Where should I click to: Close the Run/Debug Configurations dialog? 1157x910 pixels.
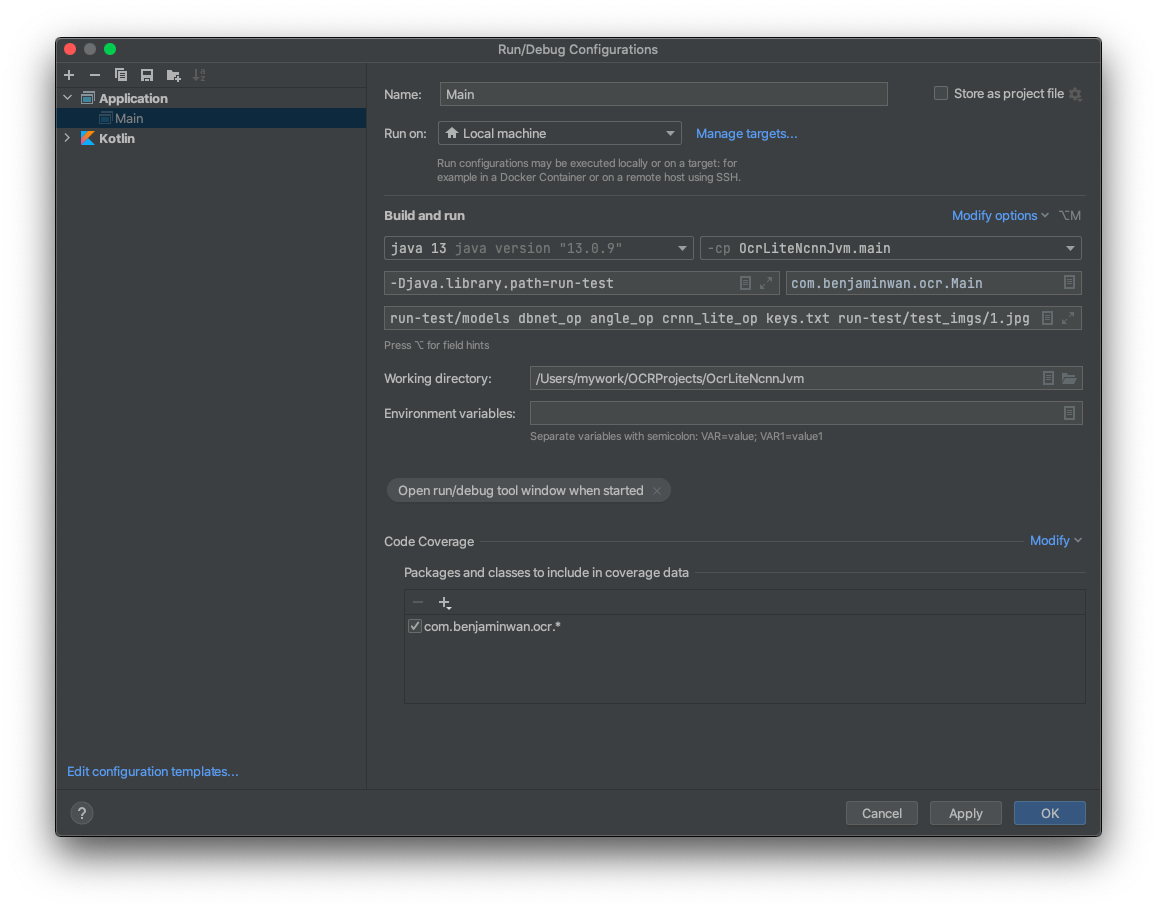70,49
